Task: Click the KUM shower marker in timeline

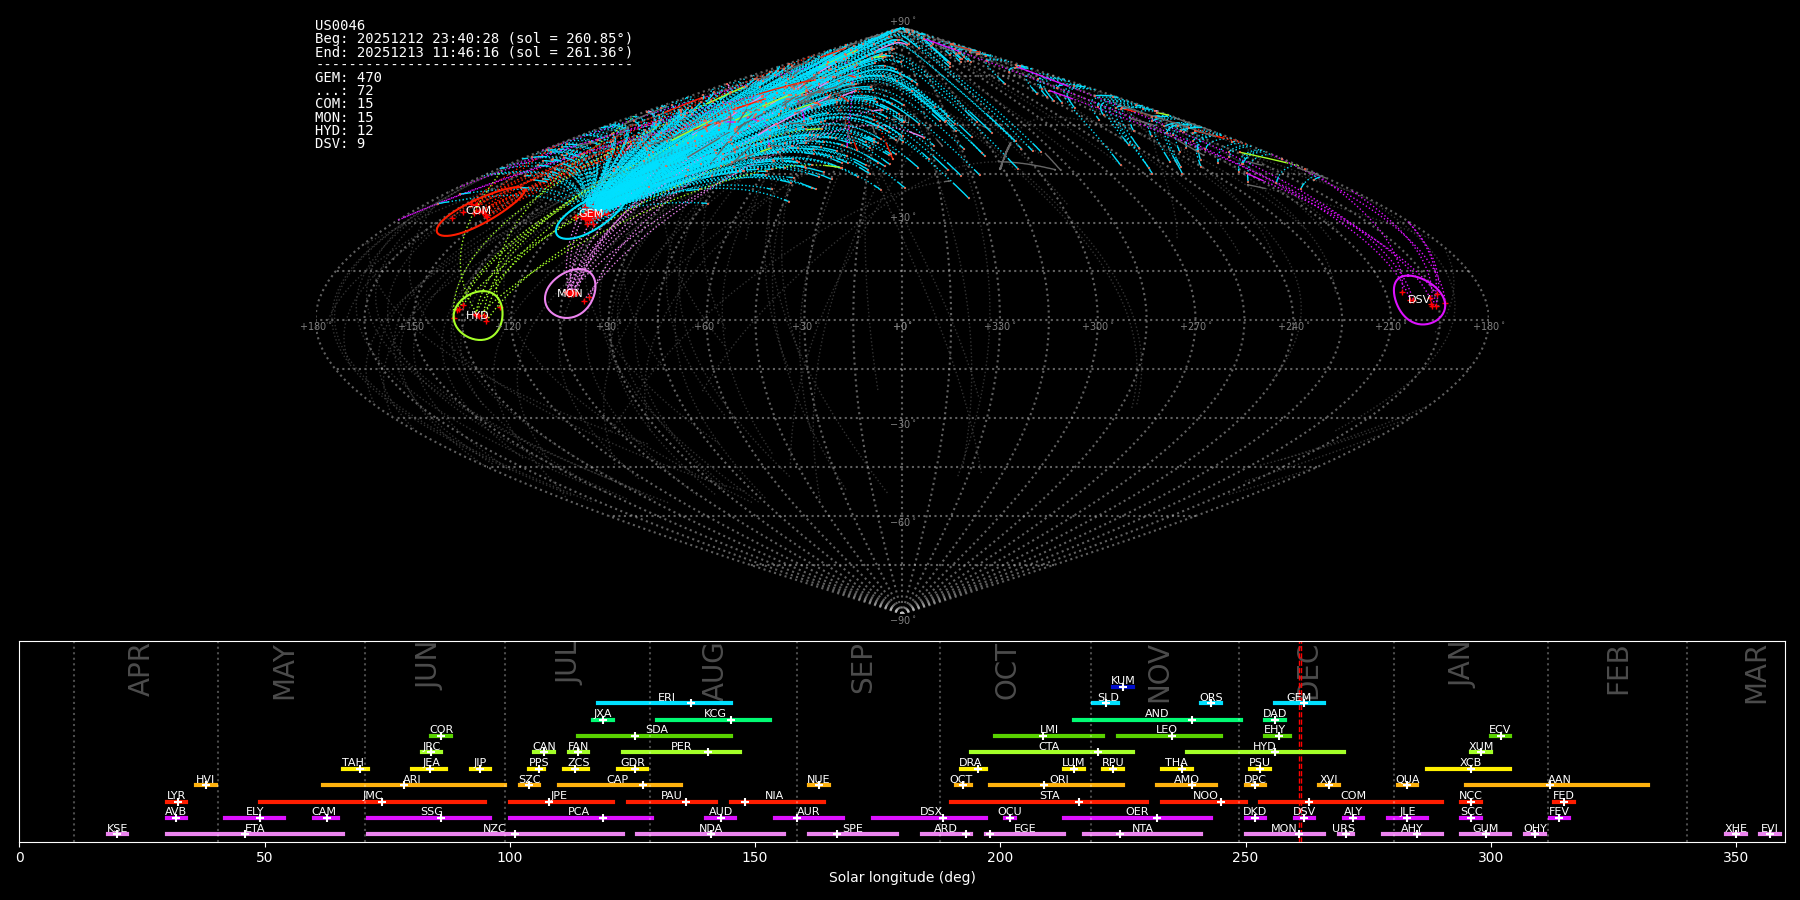Action: click(x=1122, y=686)
